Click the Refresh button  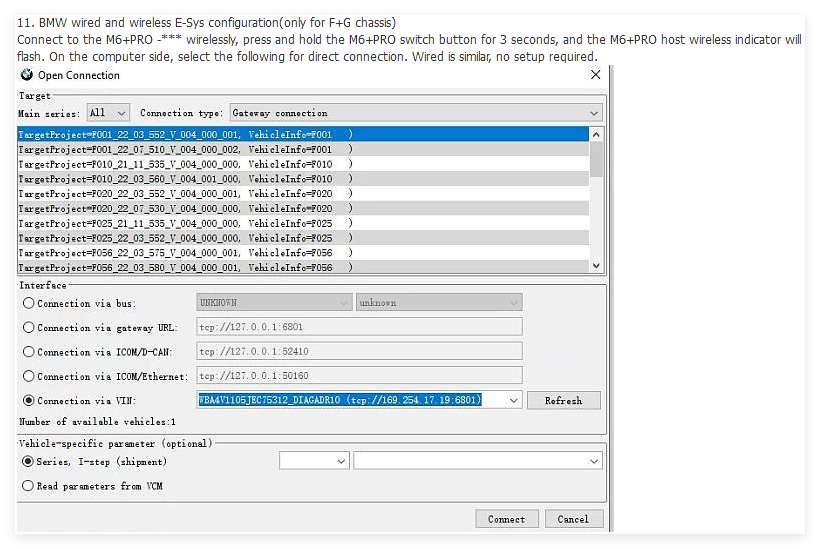pyautogui.click(x=563, y=401)
